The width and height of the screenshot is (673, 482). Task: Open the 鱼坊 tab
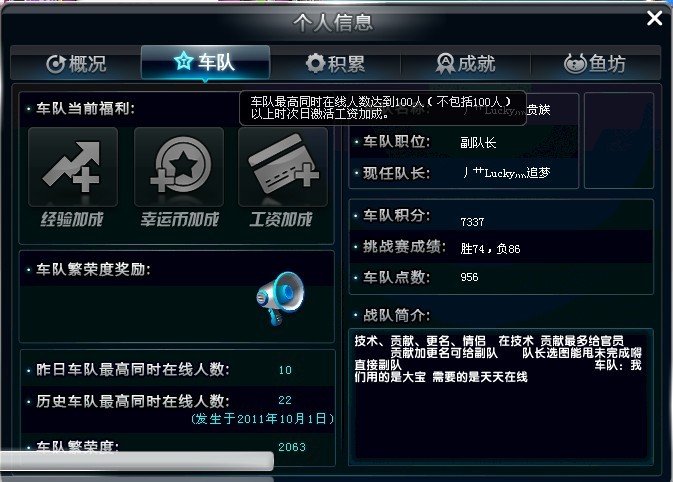[595, 64]
